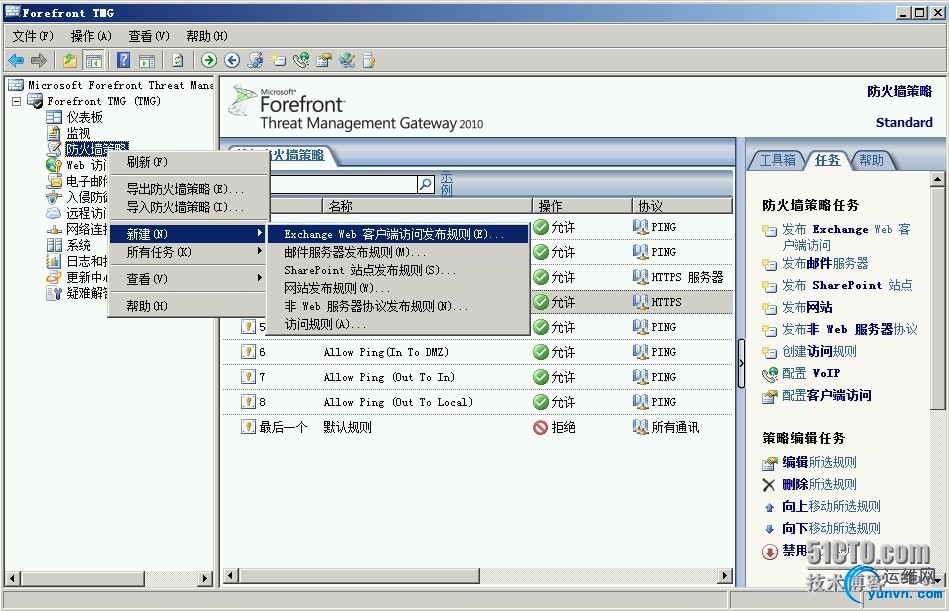Switch to the 任务 tab
Image resolution: width=949 pixels, height=611 pixels.
pyautogui.click(x=827, y=160)
